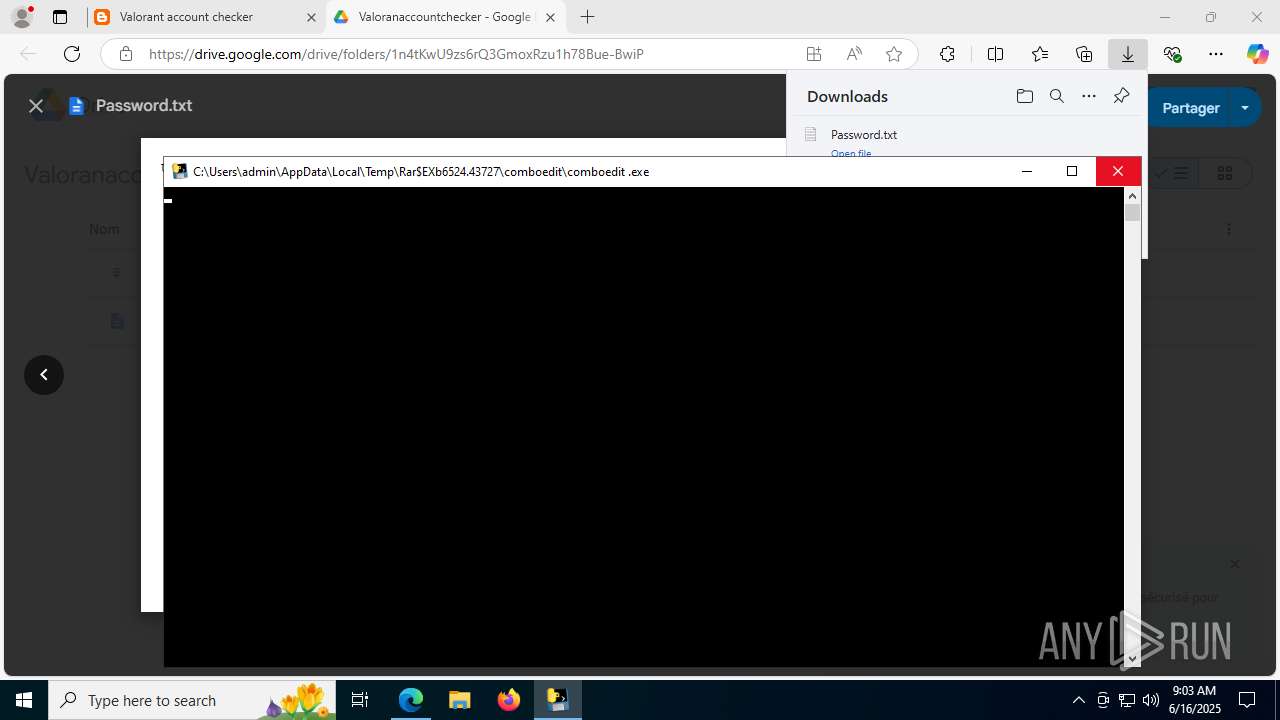Viewport: 1280px width, 720px height.
Task: Click console scrollbar down arrow
Action: [x=1132, y=659]
